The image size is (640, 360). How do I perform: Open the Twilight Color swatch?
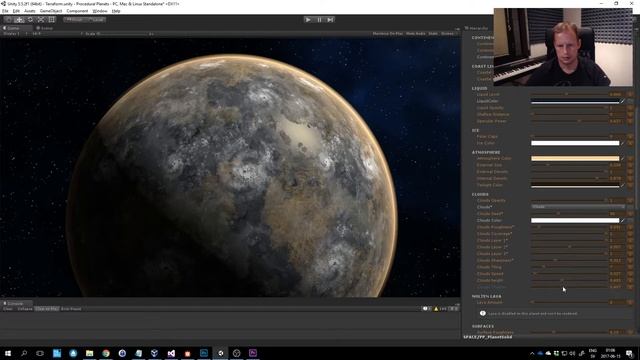tap(575, 185)
